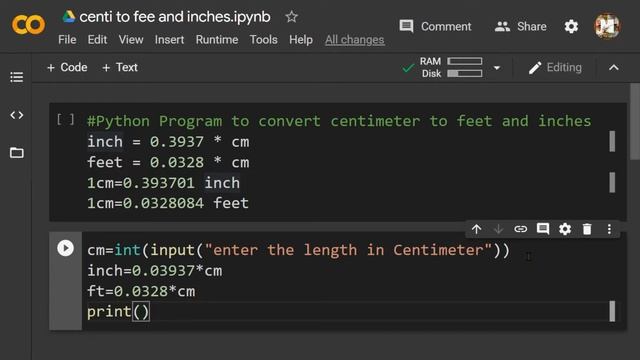Star the notebook
Image resolution: width=640 pixels, height=360 pixels.
click(291, 17)
